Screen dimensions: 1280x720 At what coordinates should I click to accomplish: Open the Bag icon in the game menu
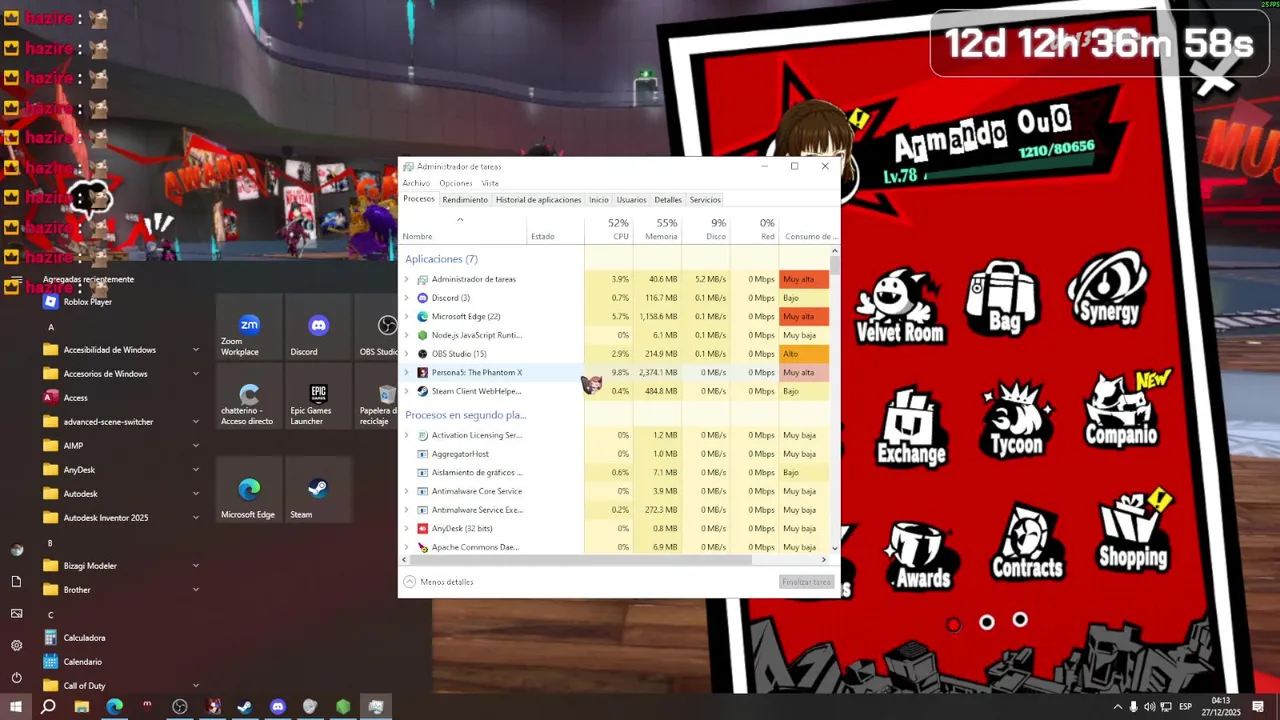(1003, 297)
